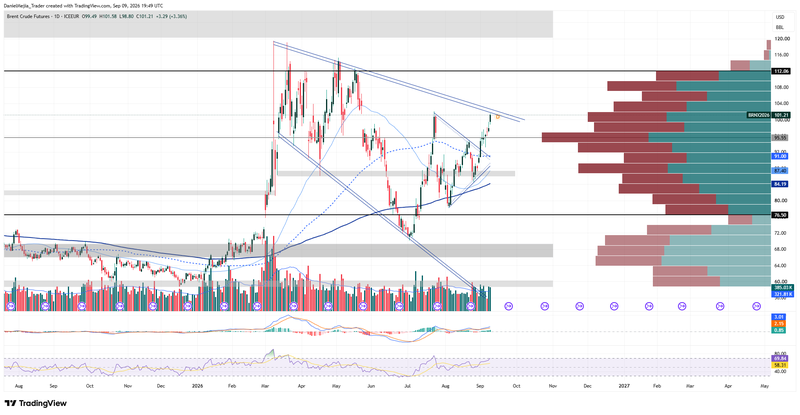Open the BBL unit selector

[x=780, y=27]
